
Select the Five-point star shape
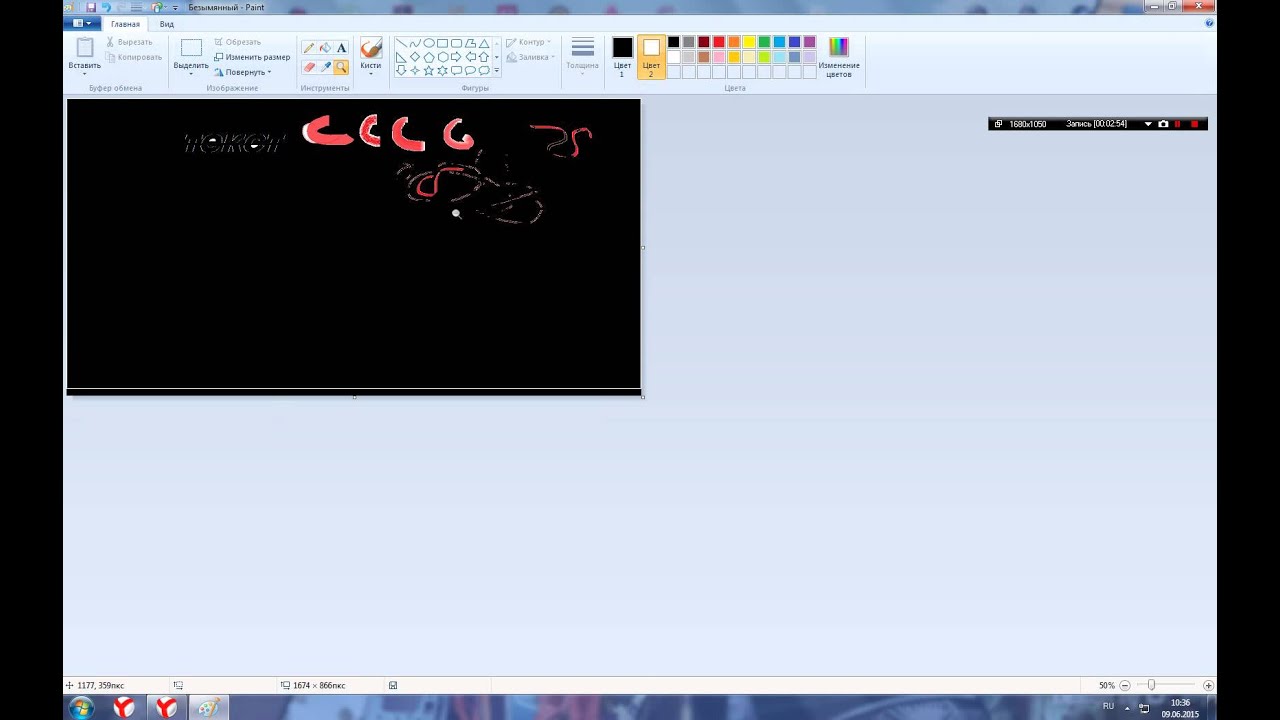pyautogui.click(x=429, y=71)
